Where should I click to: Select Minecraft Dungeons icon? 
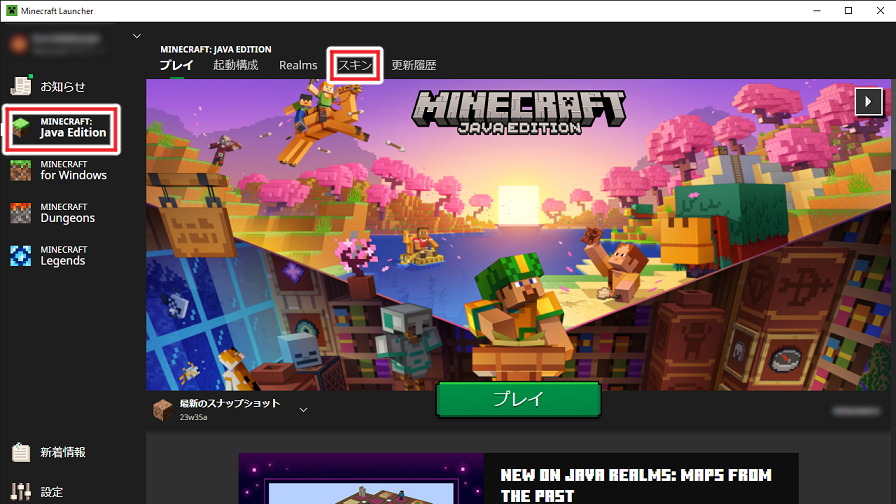tap(21, 213)
